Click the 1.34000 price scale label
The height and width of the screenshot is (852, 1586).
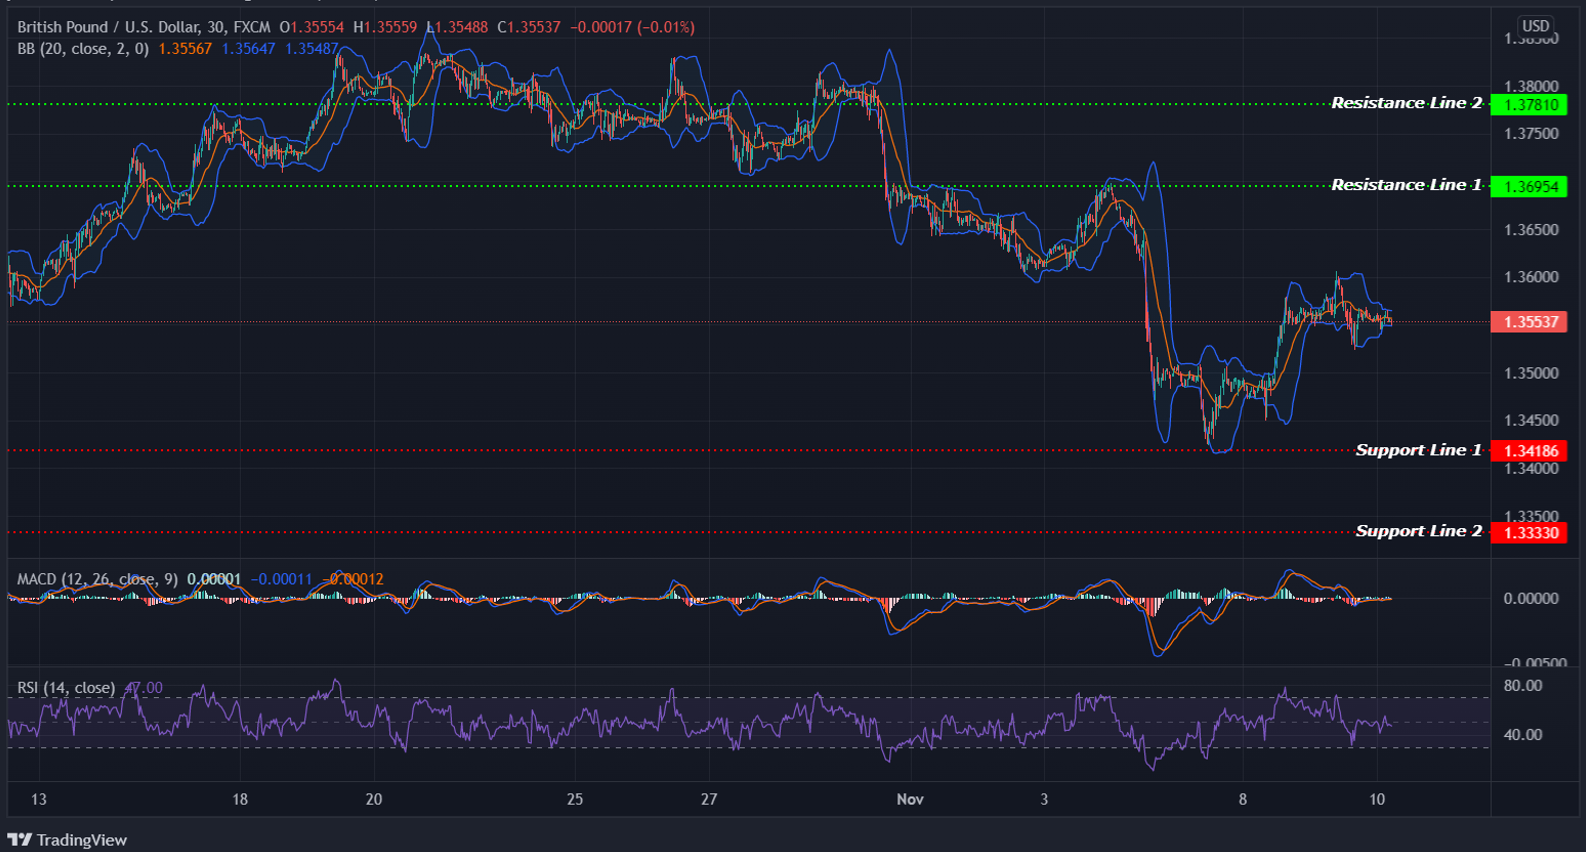1531,469
